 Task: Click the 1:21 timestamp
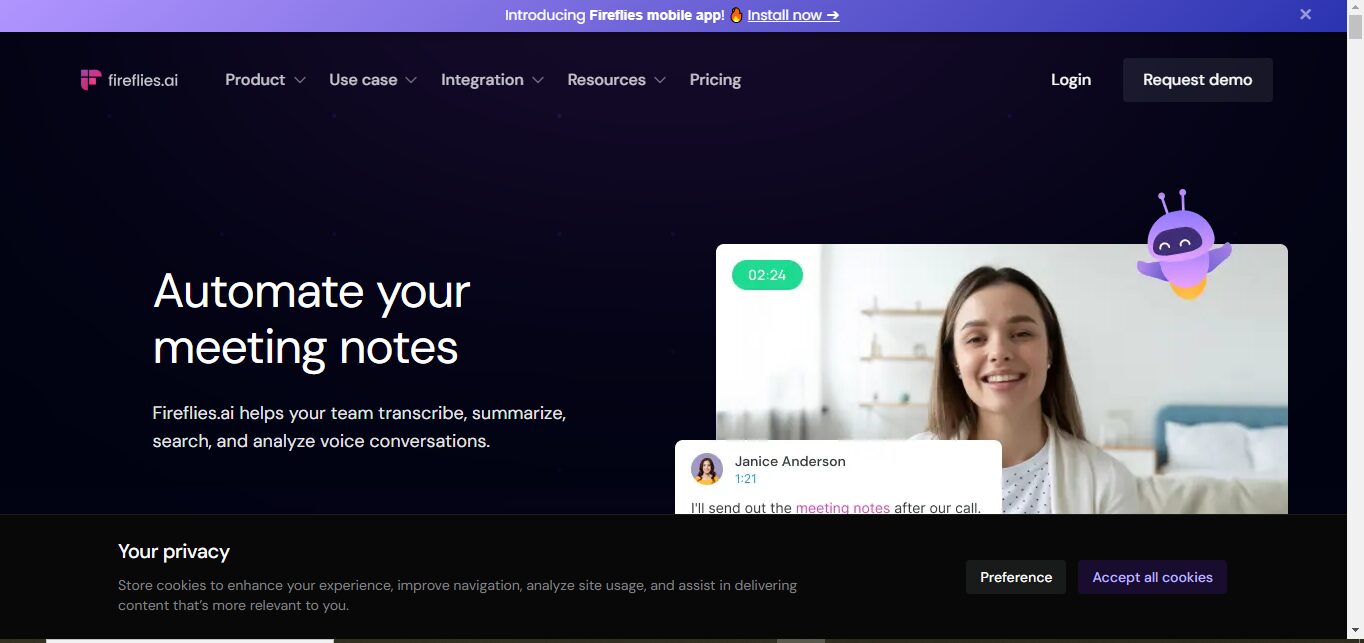[746, 479]
